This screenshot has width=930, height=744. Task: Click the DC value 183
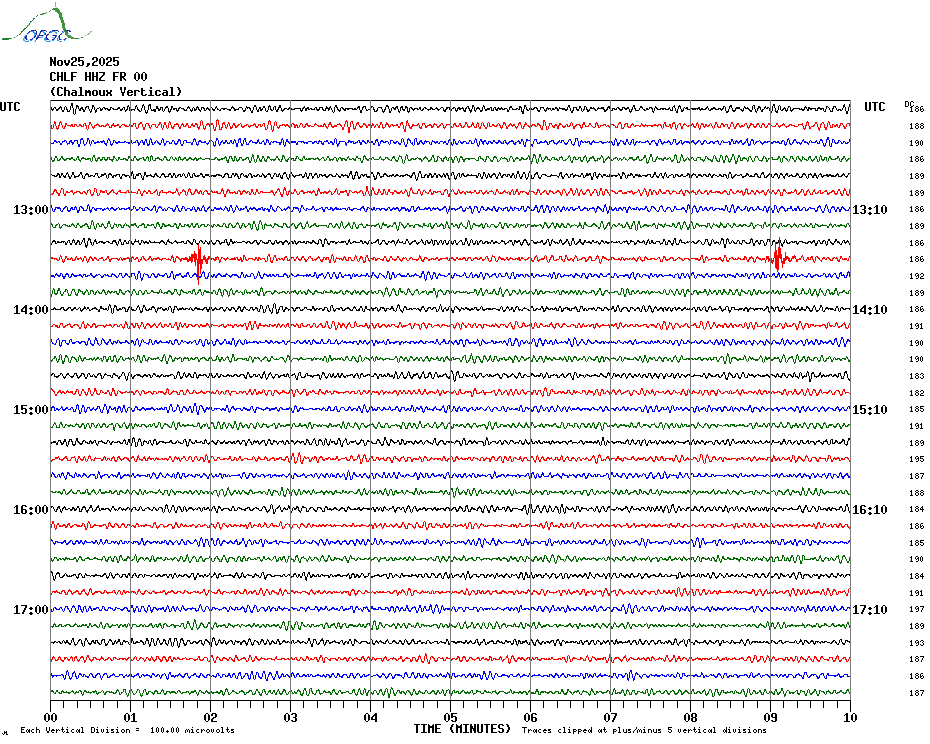click(x=917, y=376)
